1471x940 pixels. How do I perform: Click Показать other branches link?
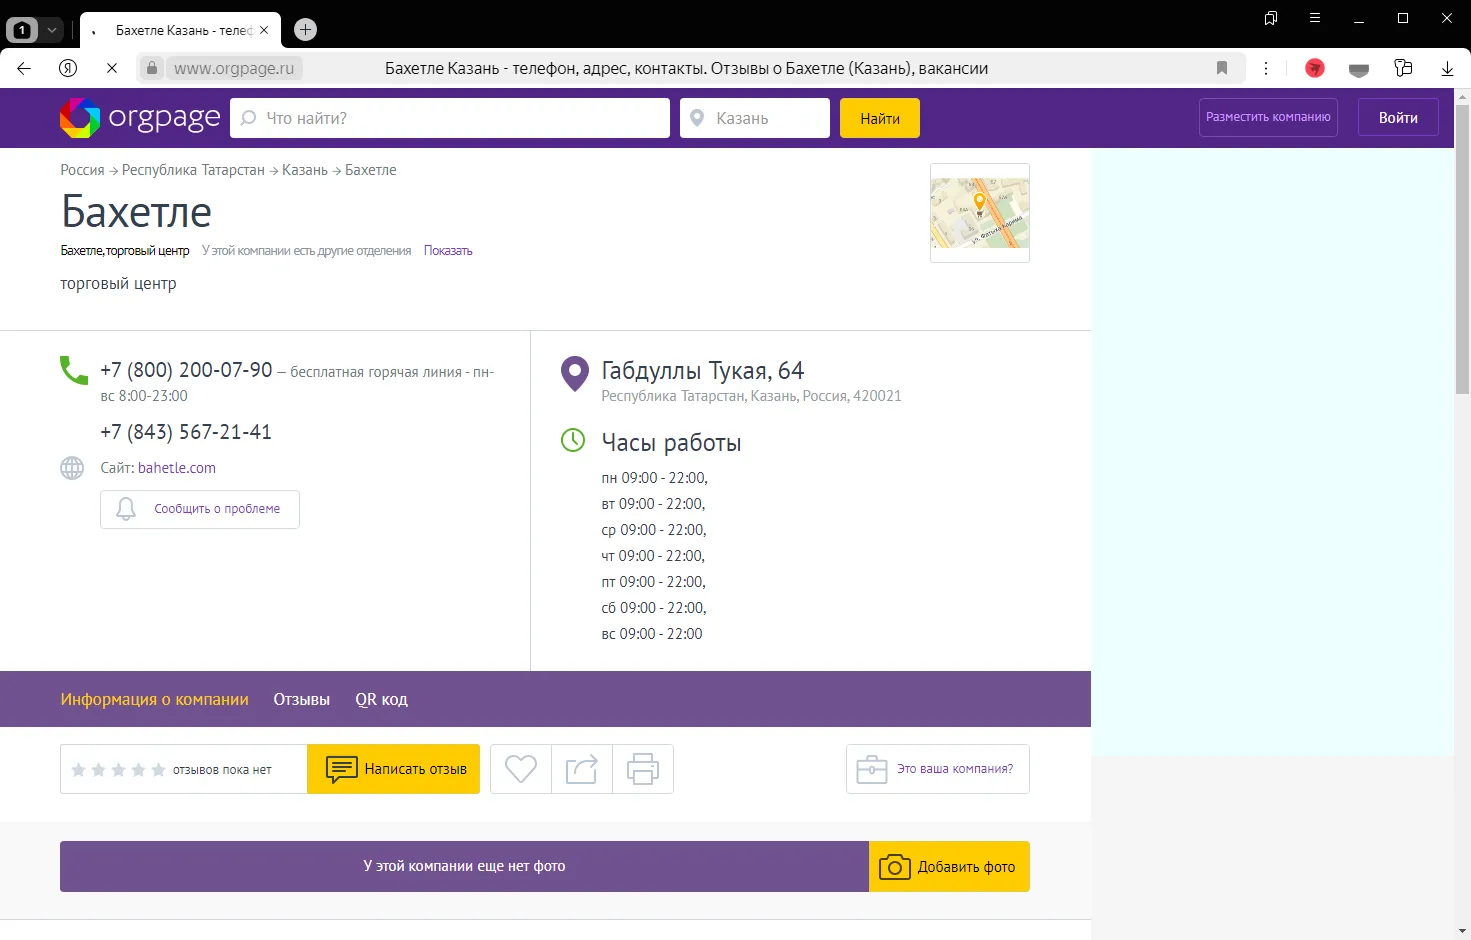pyautogui.click(x=448, y=251)
